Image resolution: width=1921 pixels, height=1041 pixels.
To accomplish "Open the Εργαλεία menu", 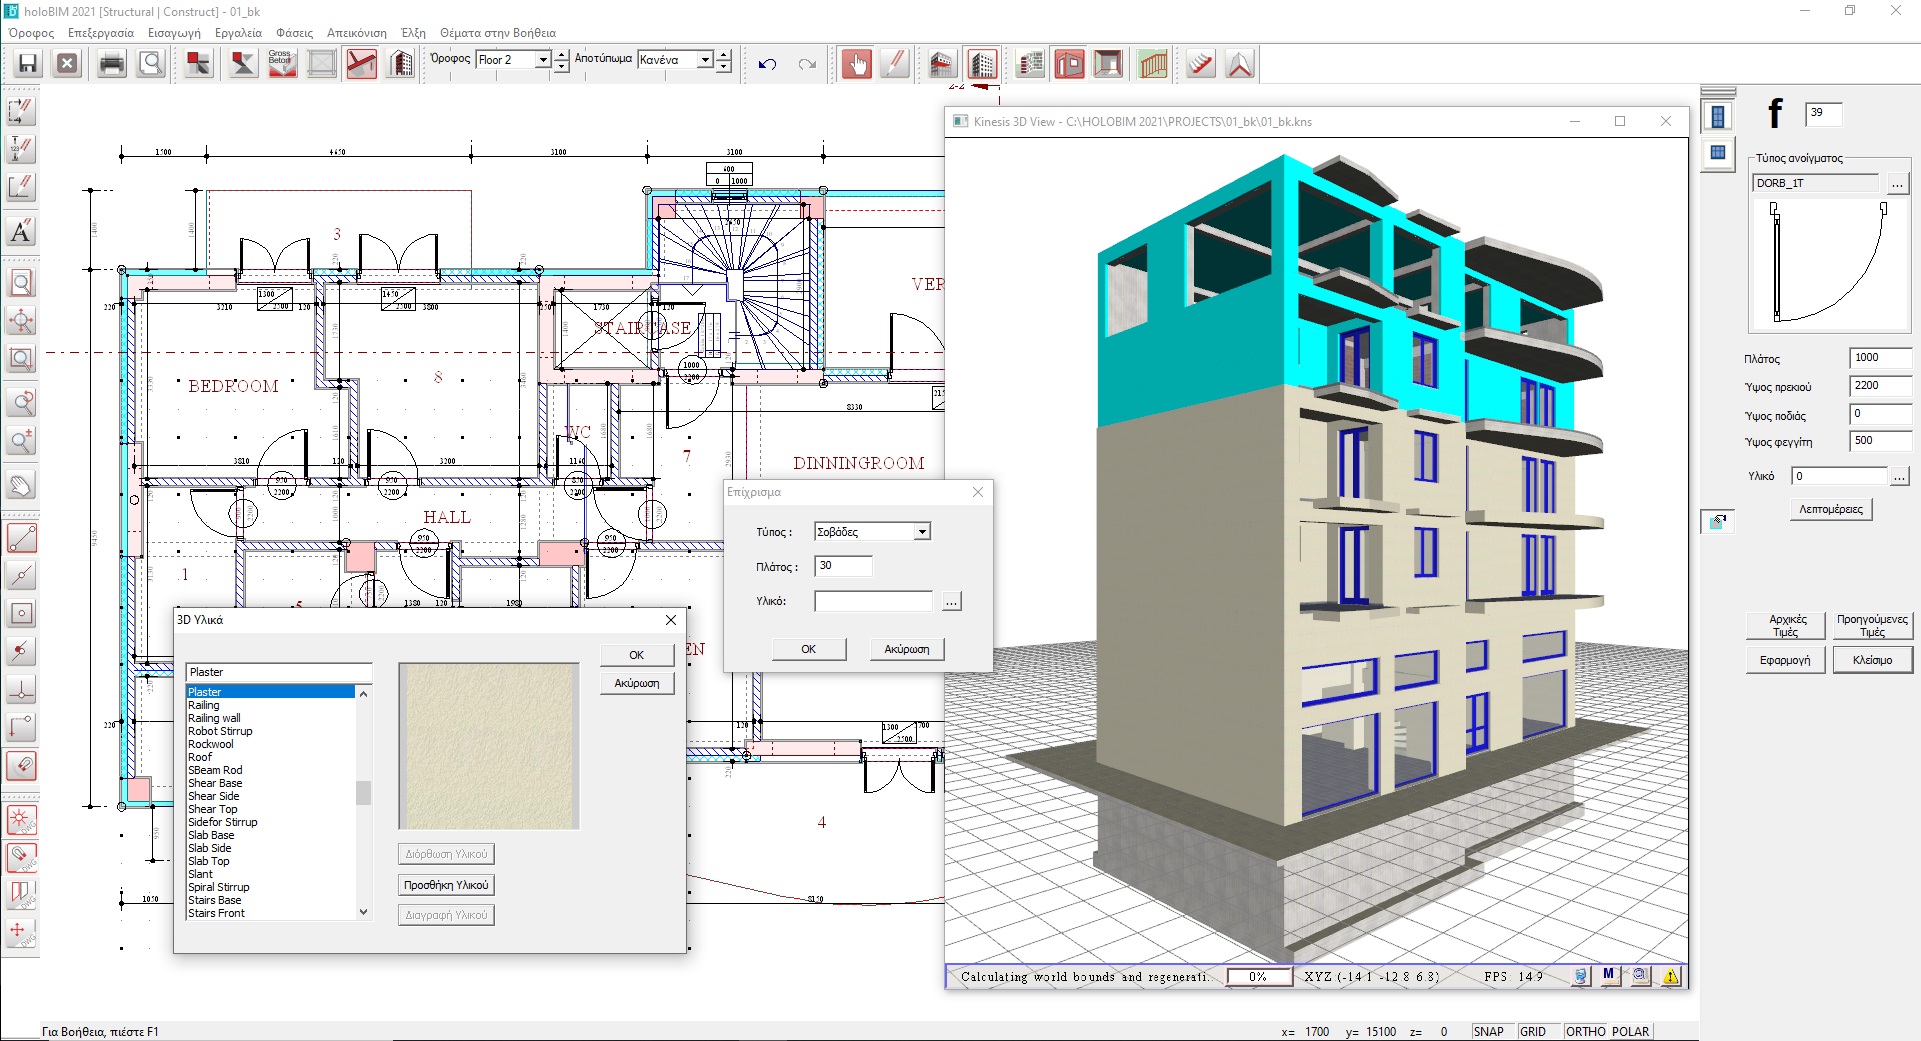I will coord(238,33).
